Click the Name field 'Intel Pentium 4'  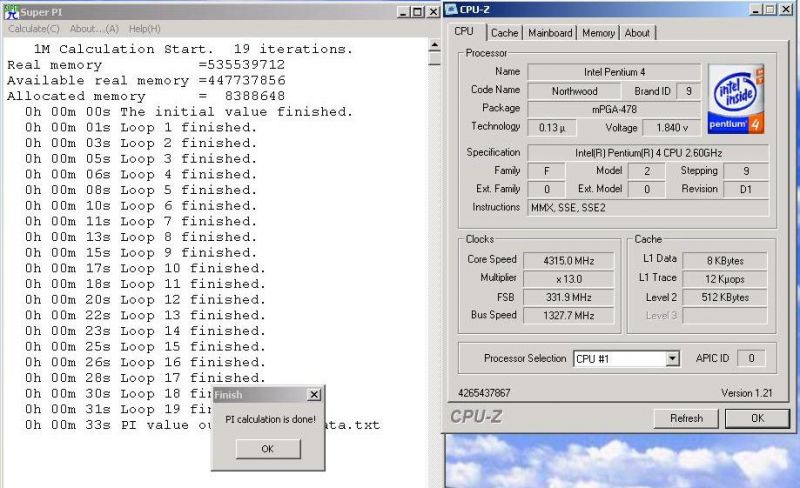pyautogui.click(x=614, y=72)
